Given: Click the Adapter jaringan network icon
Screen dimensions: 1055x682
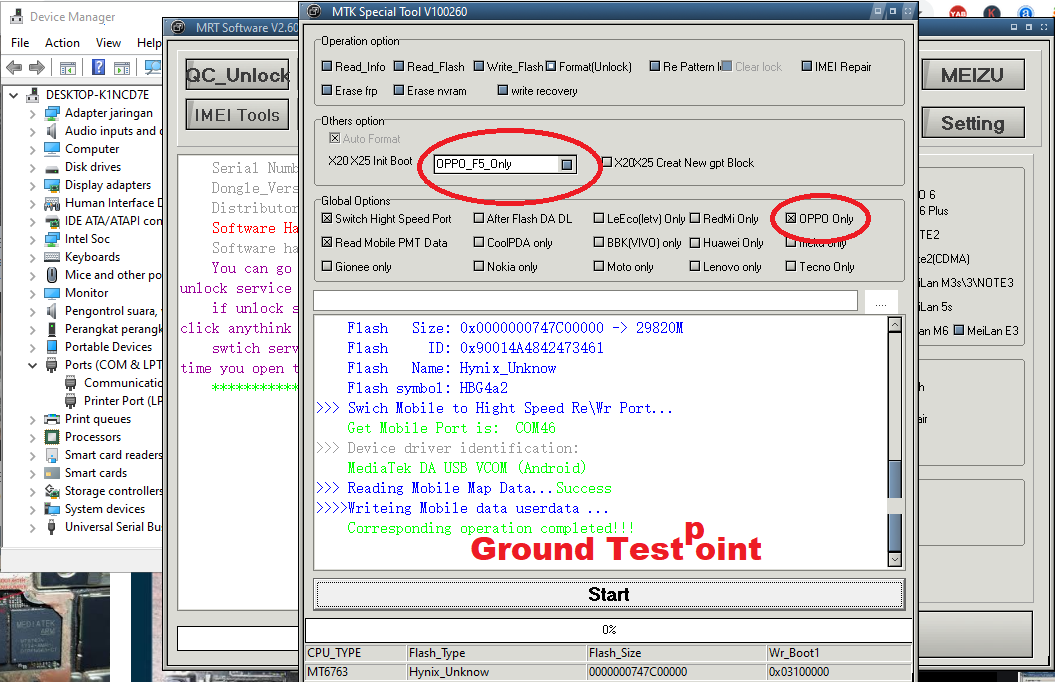Looking at the screenshot, I should (x=52, y=113).
